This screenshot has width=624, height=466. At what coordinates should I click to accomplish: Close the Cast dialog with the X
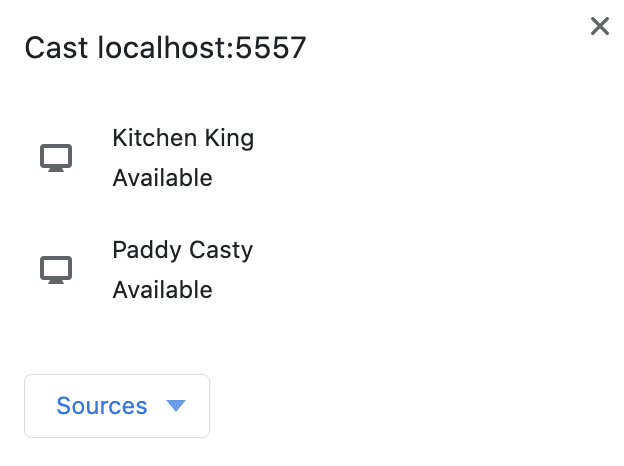(x=600, y=27)
